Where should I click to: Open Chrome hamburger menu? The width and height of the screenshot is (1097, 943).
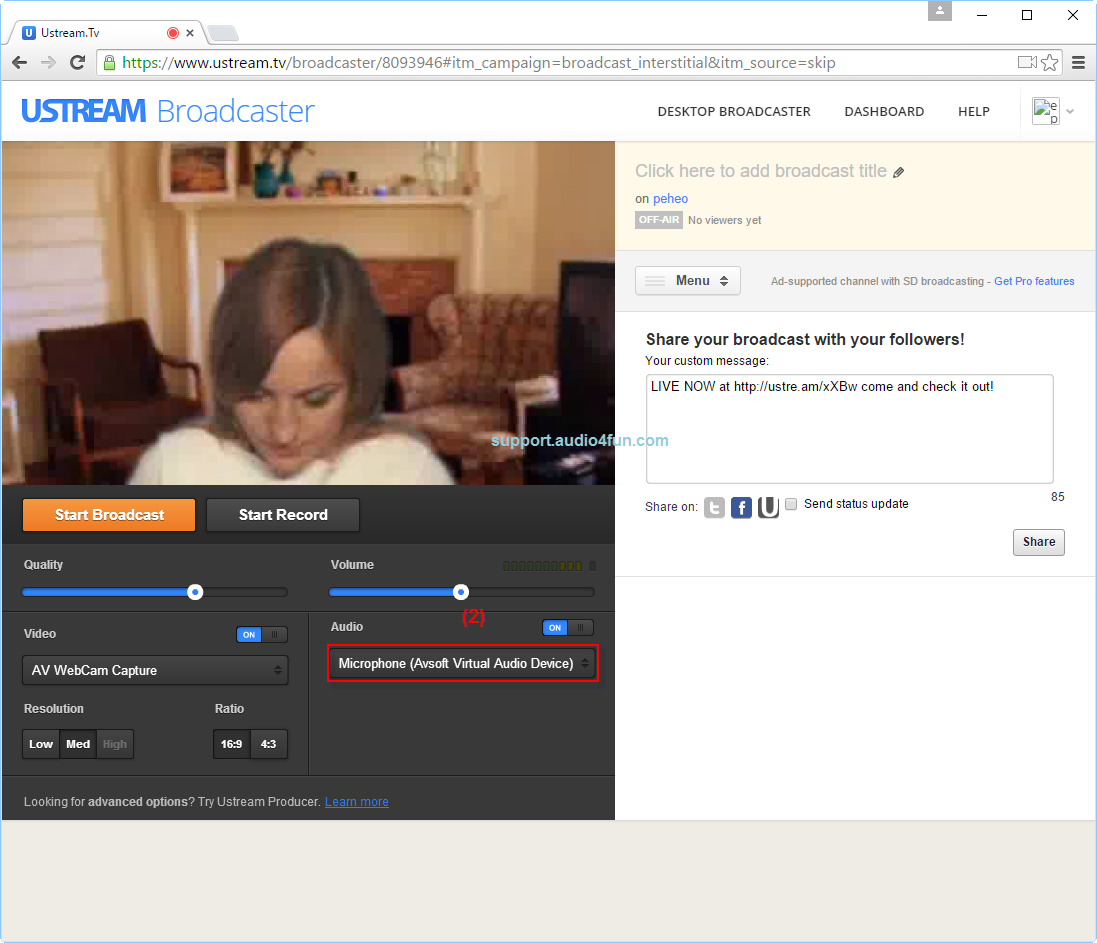1078,63
